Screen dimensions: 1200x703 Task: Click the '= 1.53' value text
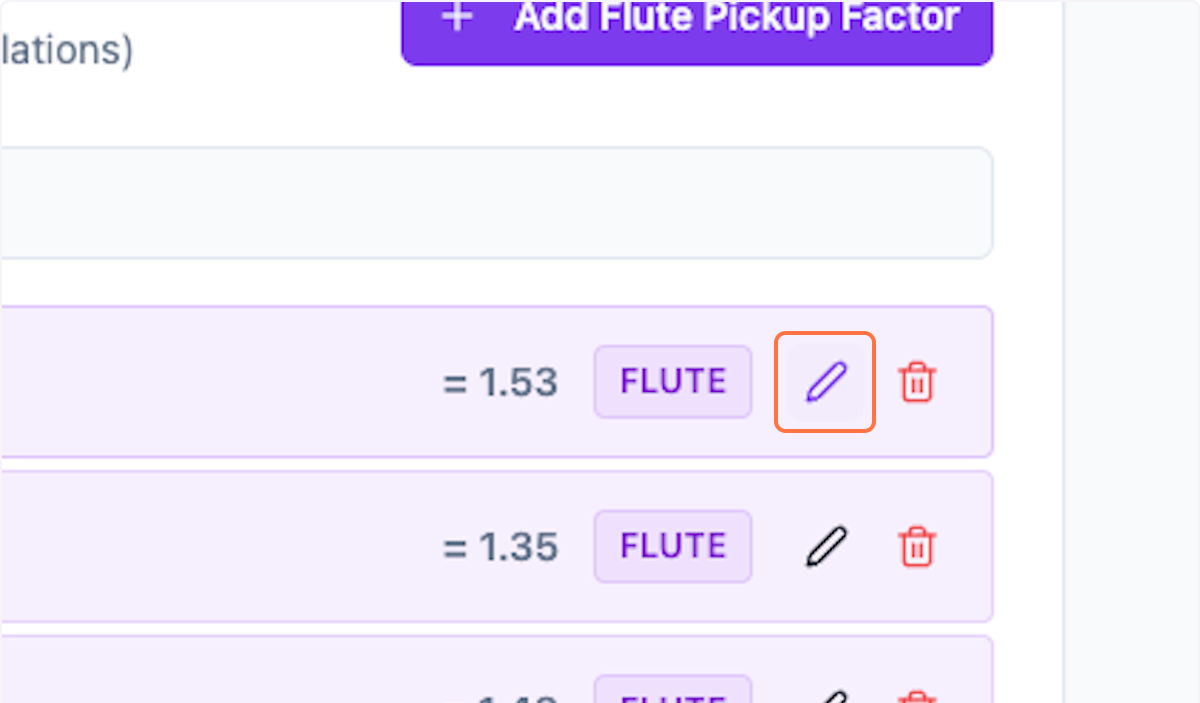(x=498, y=381)
